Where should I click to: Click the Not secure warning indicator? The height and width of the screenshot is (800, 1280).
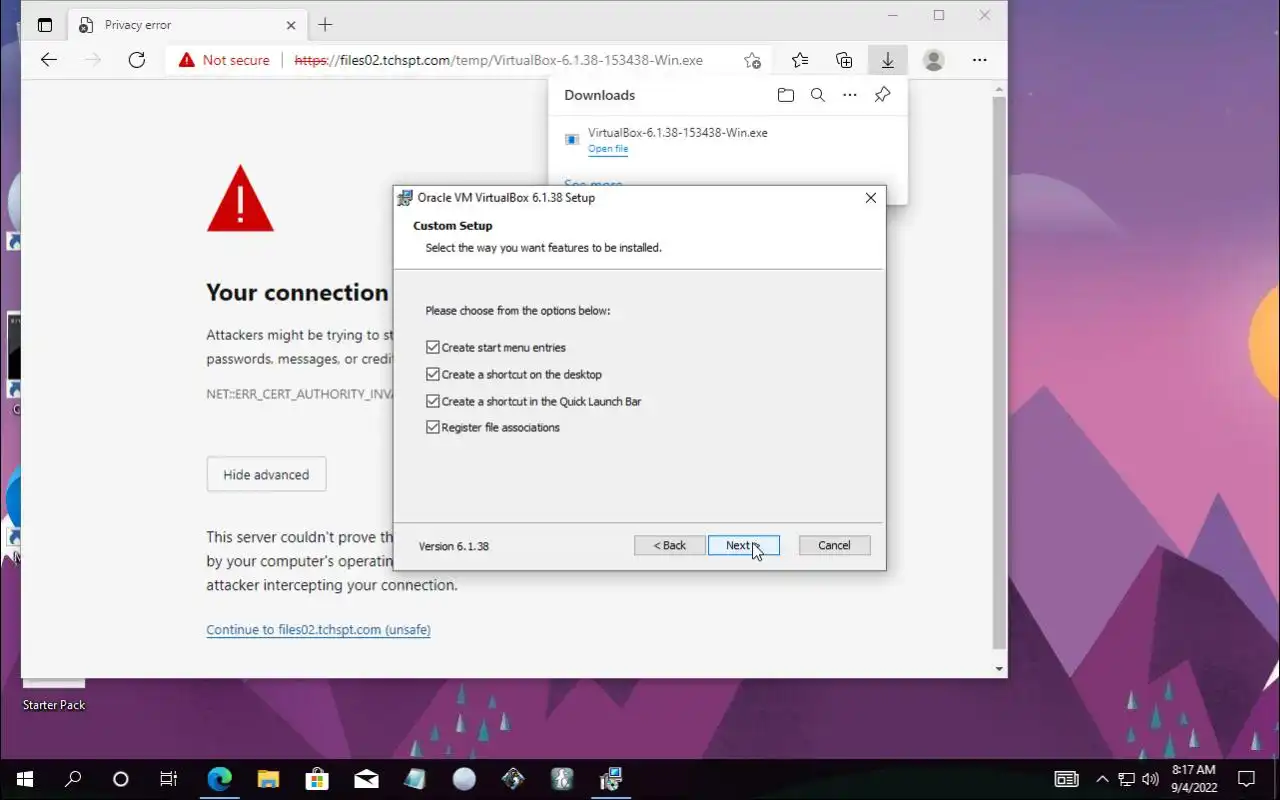(224, 60)
